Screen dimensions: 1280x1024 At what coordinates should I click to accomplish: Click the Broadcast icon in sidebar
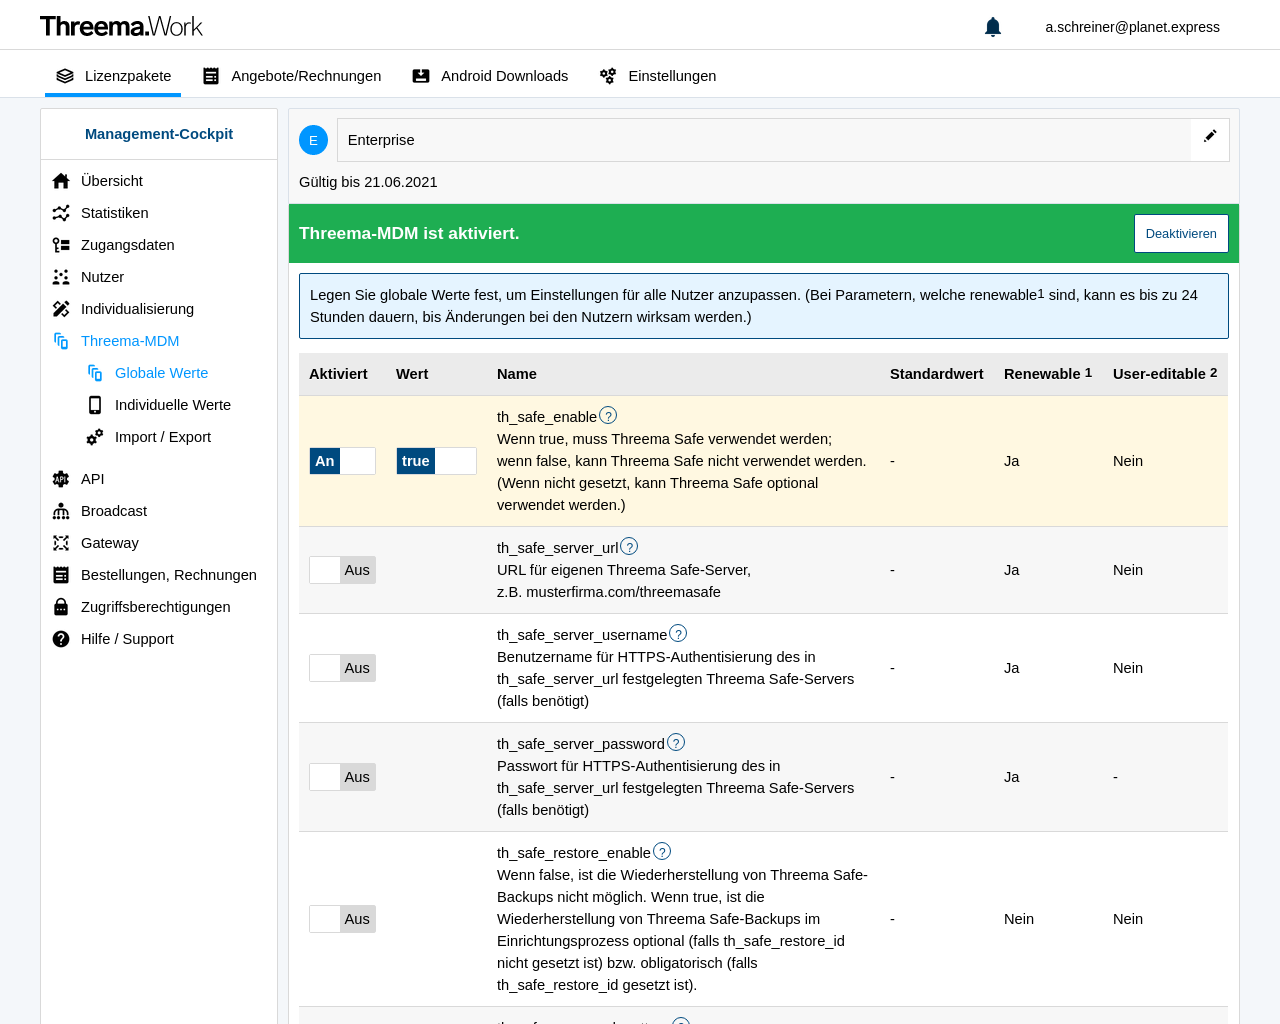point(61,511)
